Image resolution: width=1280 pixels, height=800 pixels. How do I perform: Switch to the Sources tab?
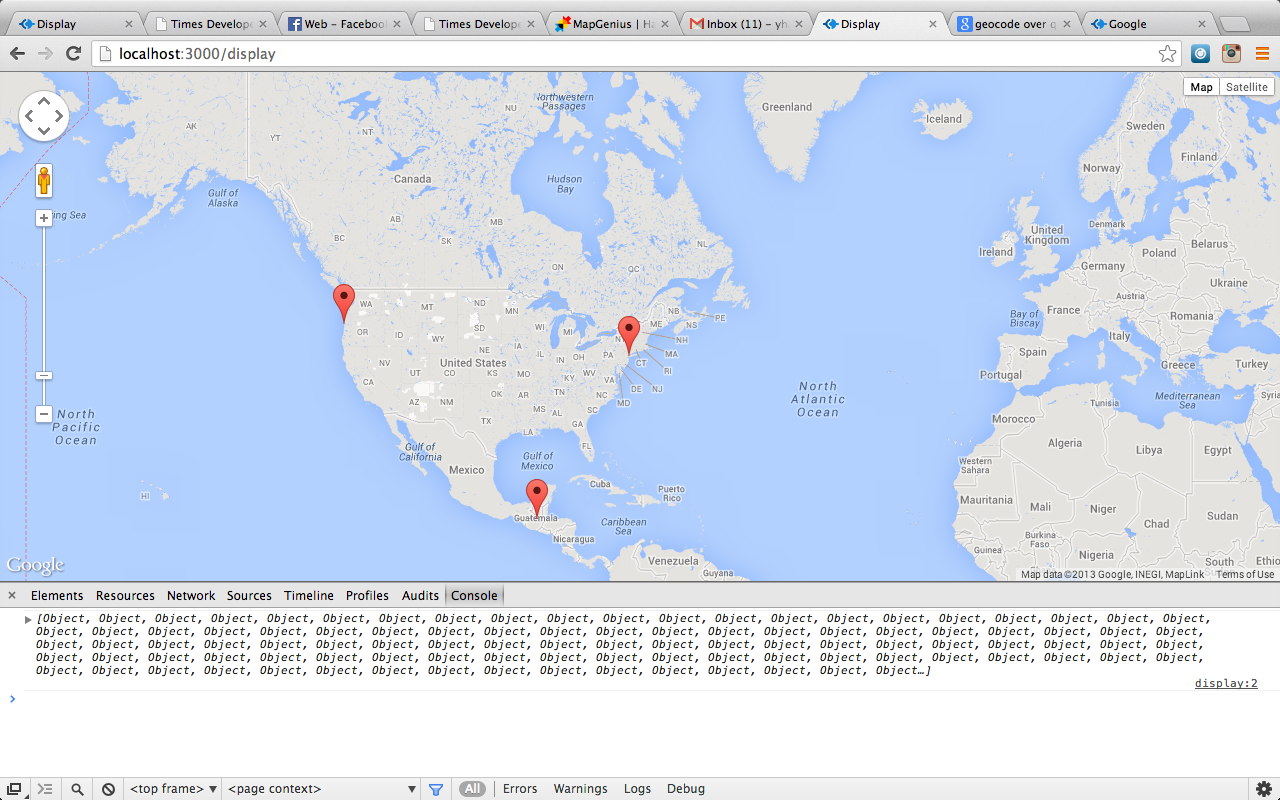point(249,595)
